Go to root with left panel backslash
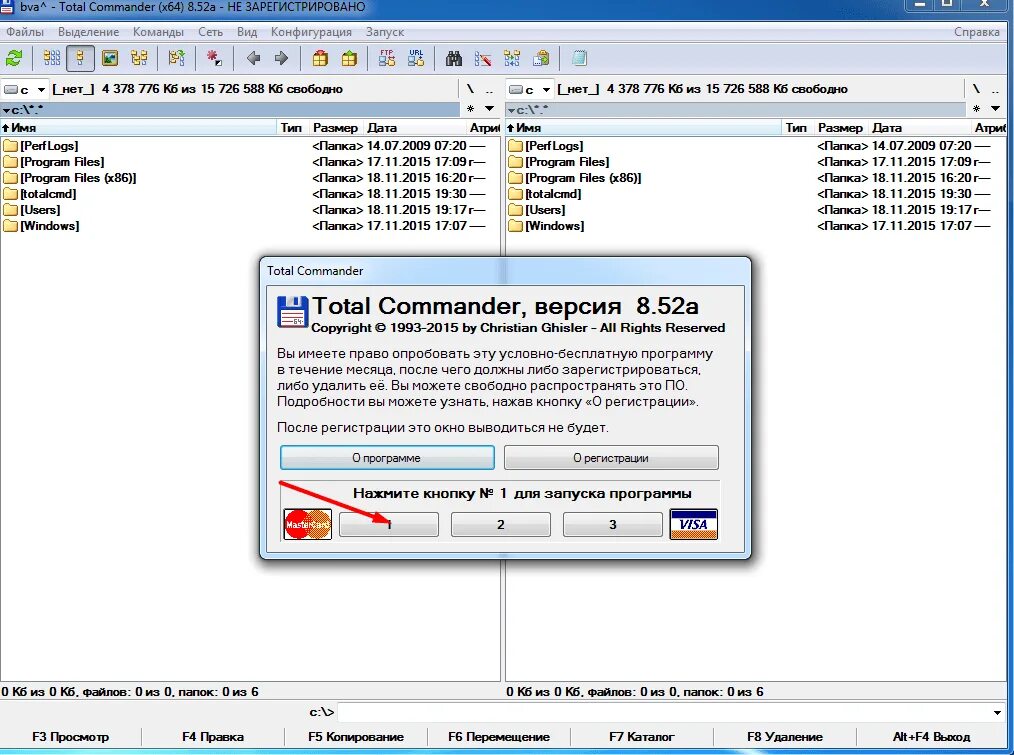Screen dimensions: 1014x755 pos(470,89)
